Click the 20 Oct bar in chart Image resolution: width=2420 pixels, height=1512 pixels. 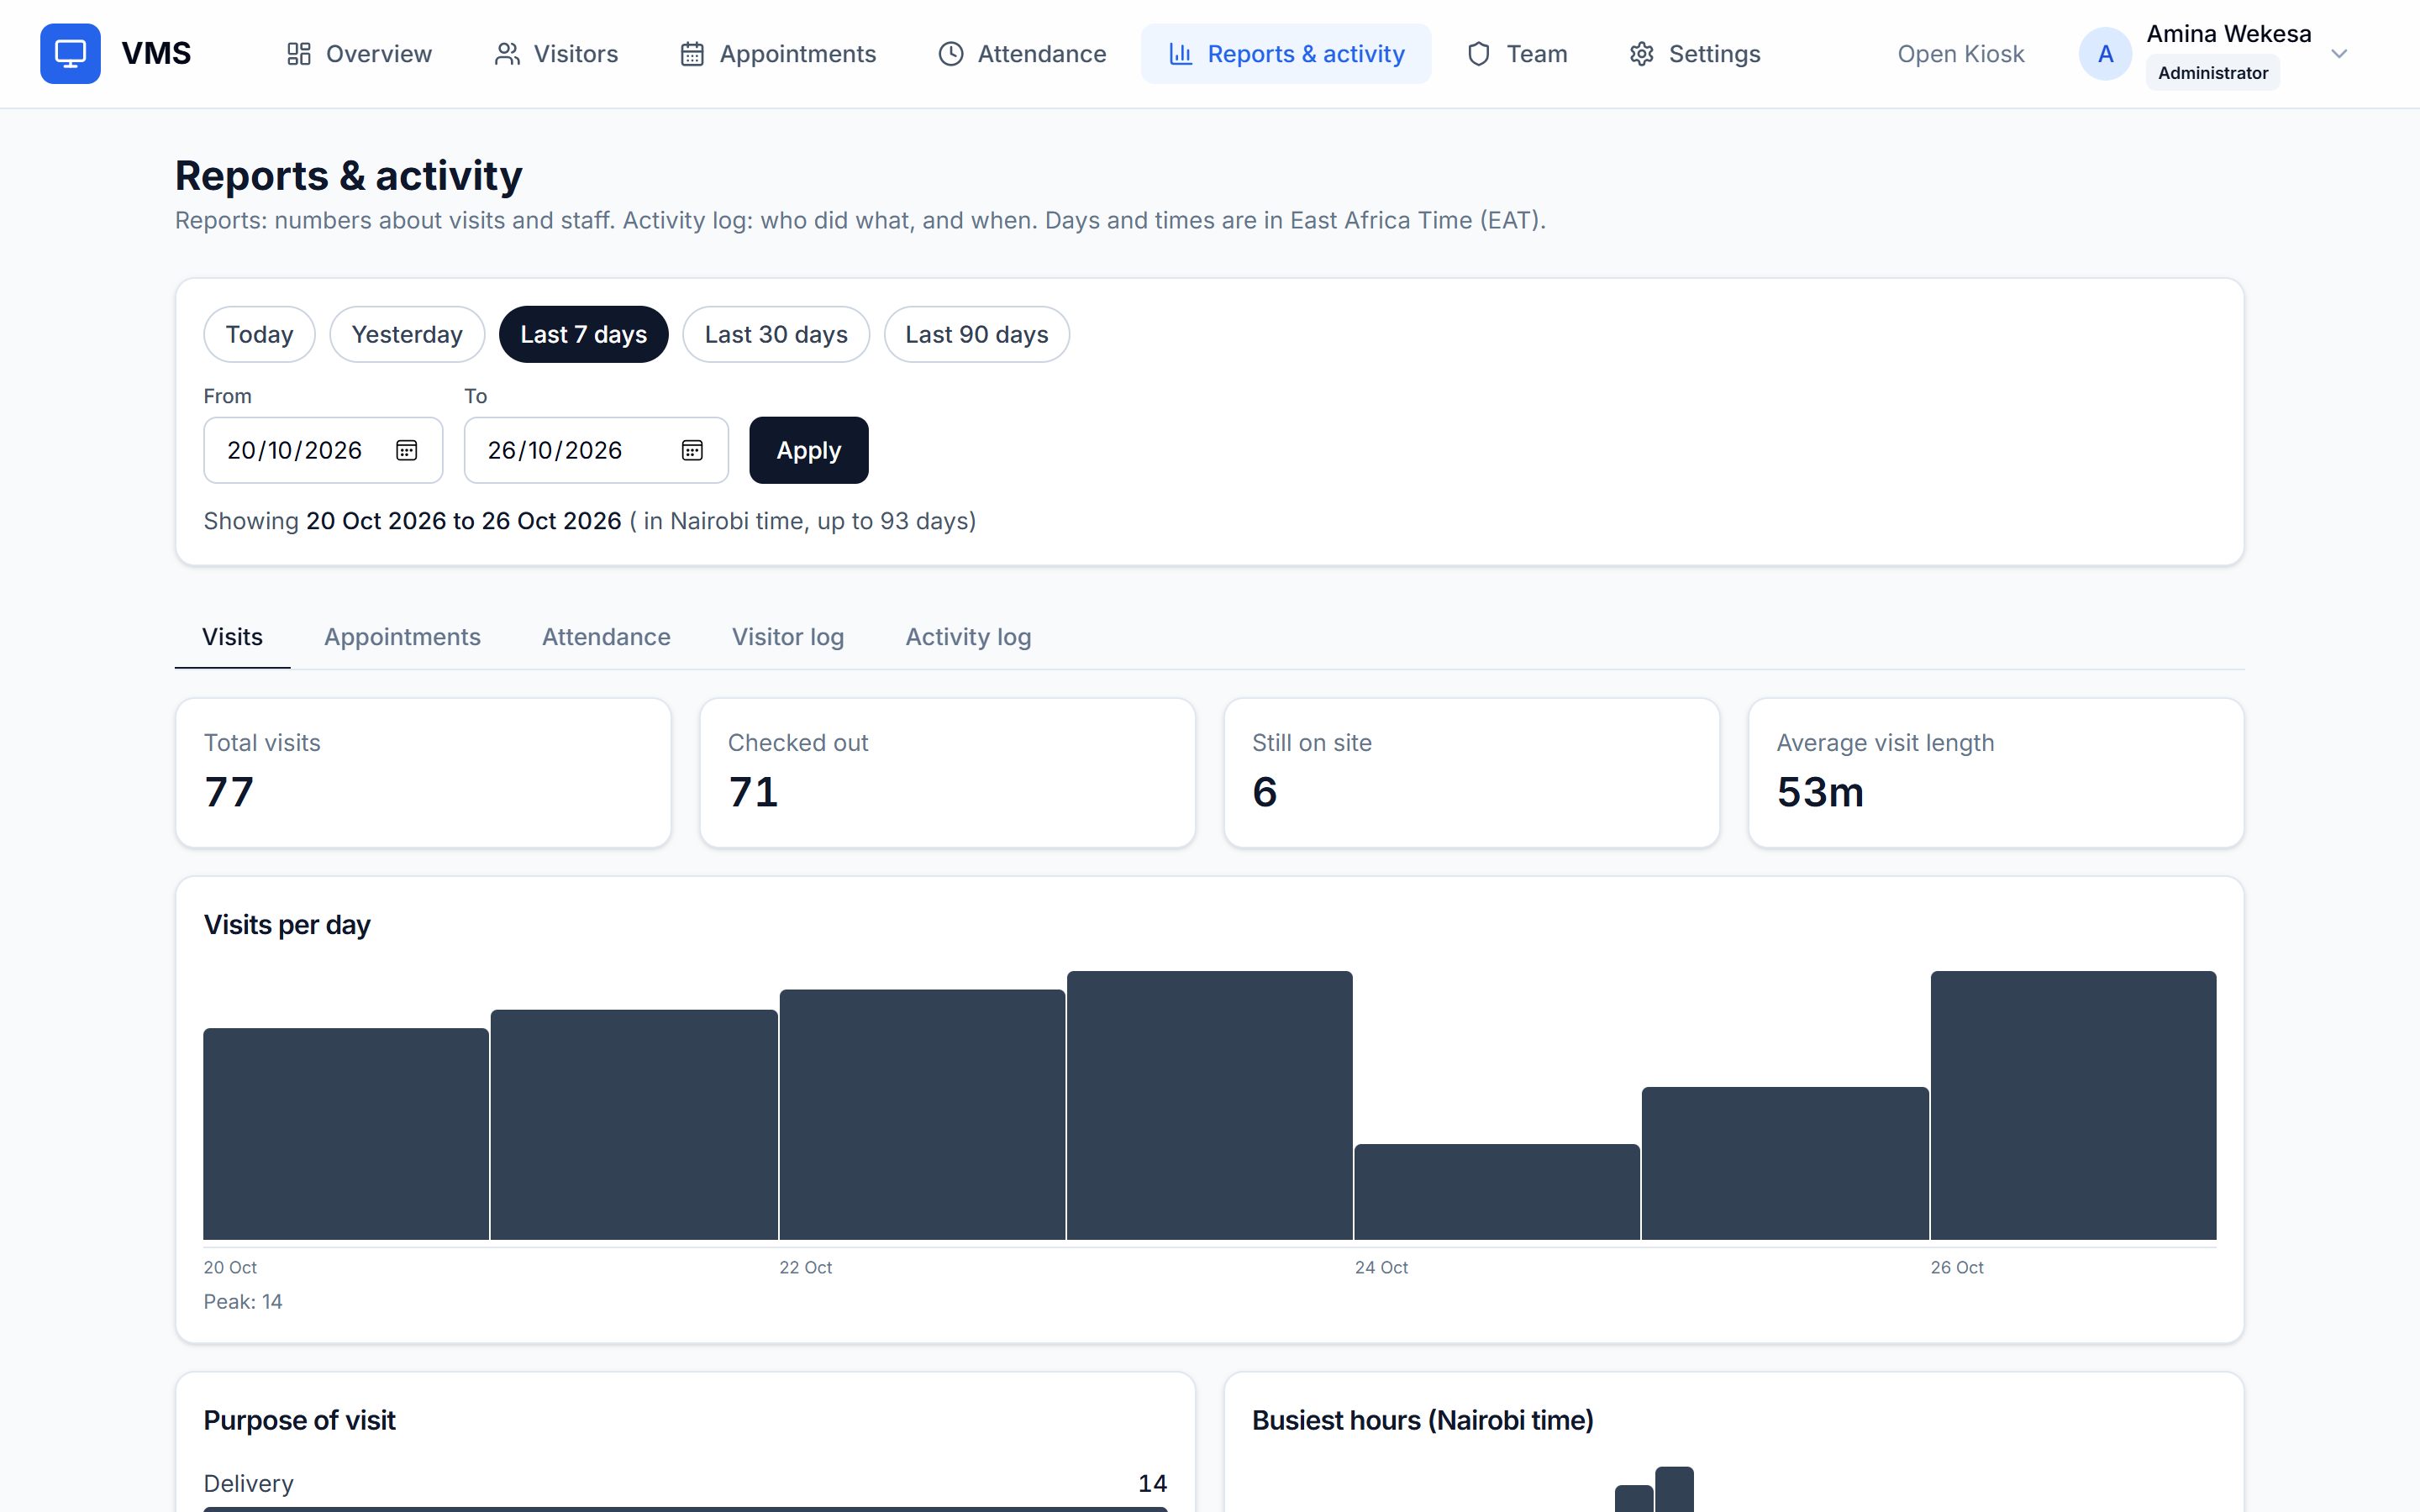coord(346,1134)
